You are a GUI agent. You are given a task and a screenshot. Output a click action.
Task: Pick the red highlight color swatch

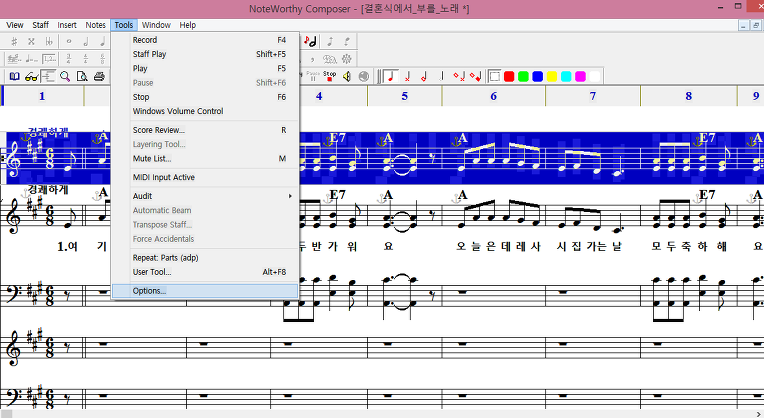coord(509,76)
